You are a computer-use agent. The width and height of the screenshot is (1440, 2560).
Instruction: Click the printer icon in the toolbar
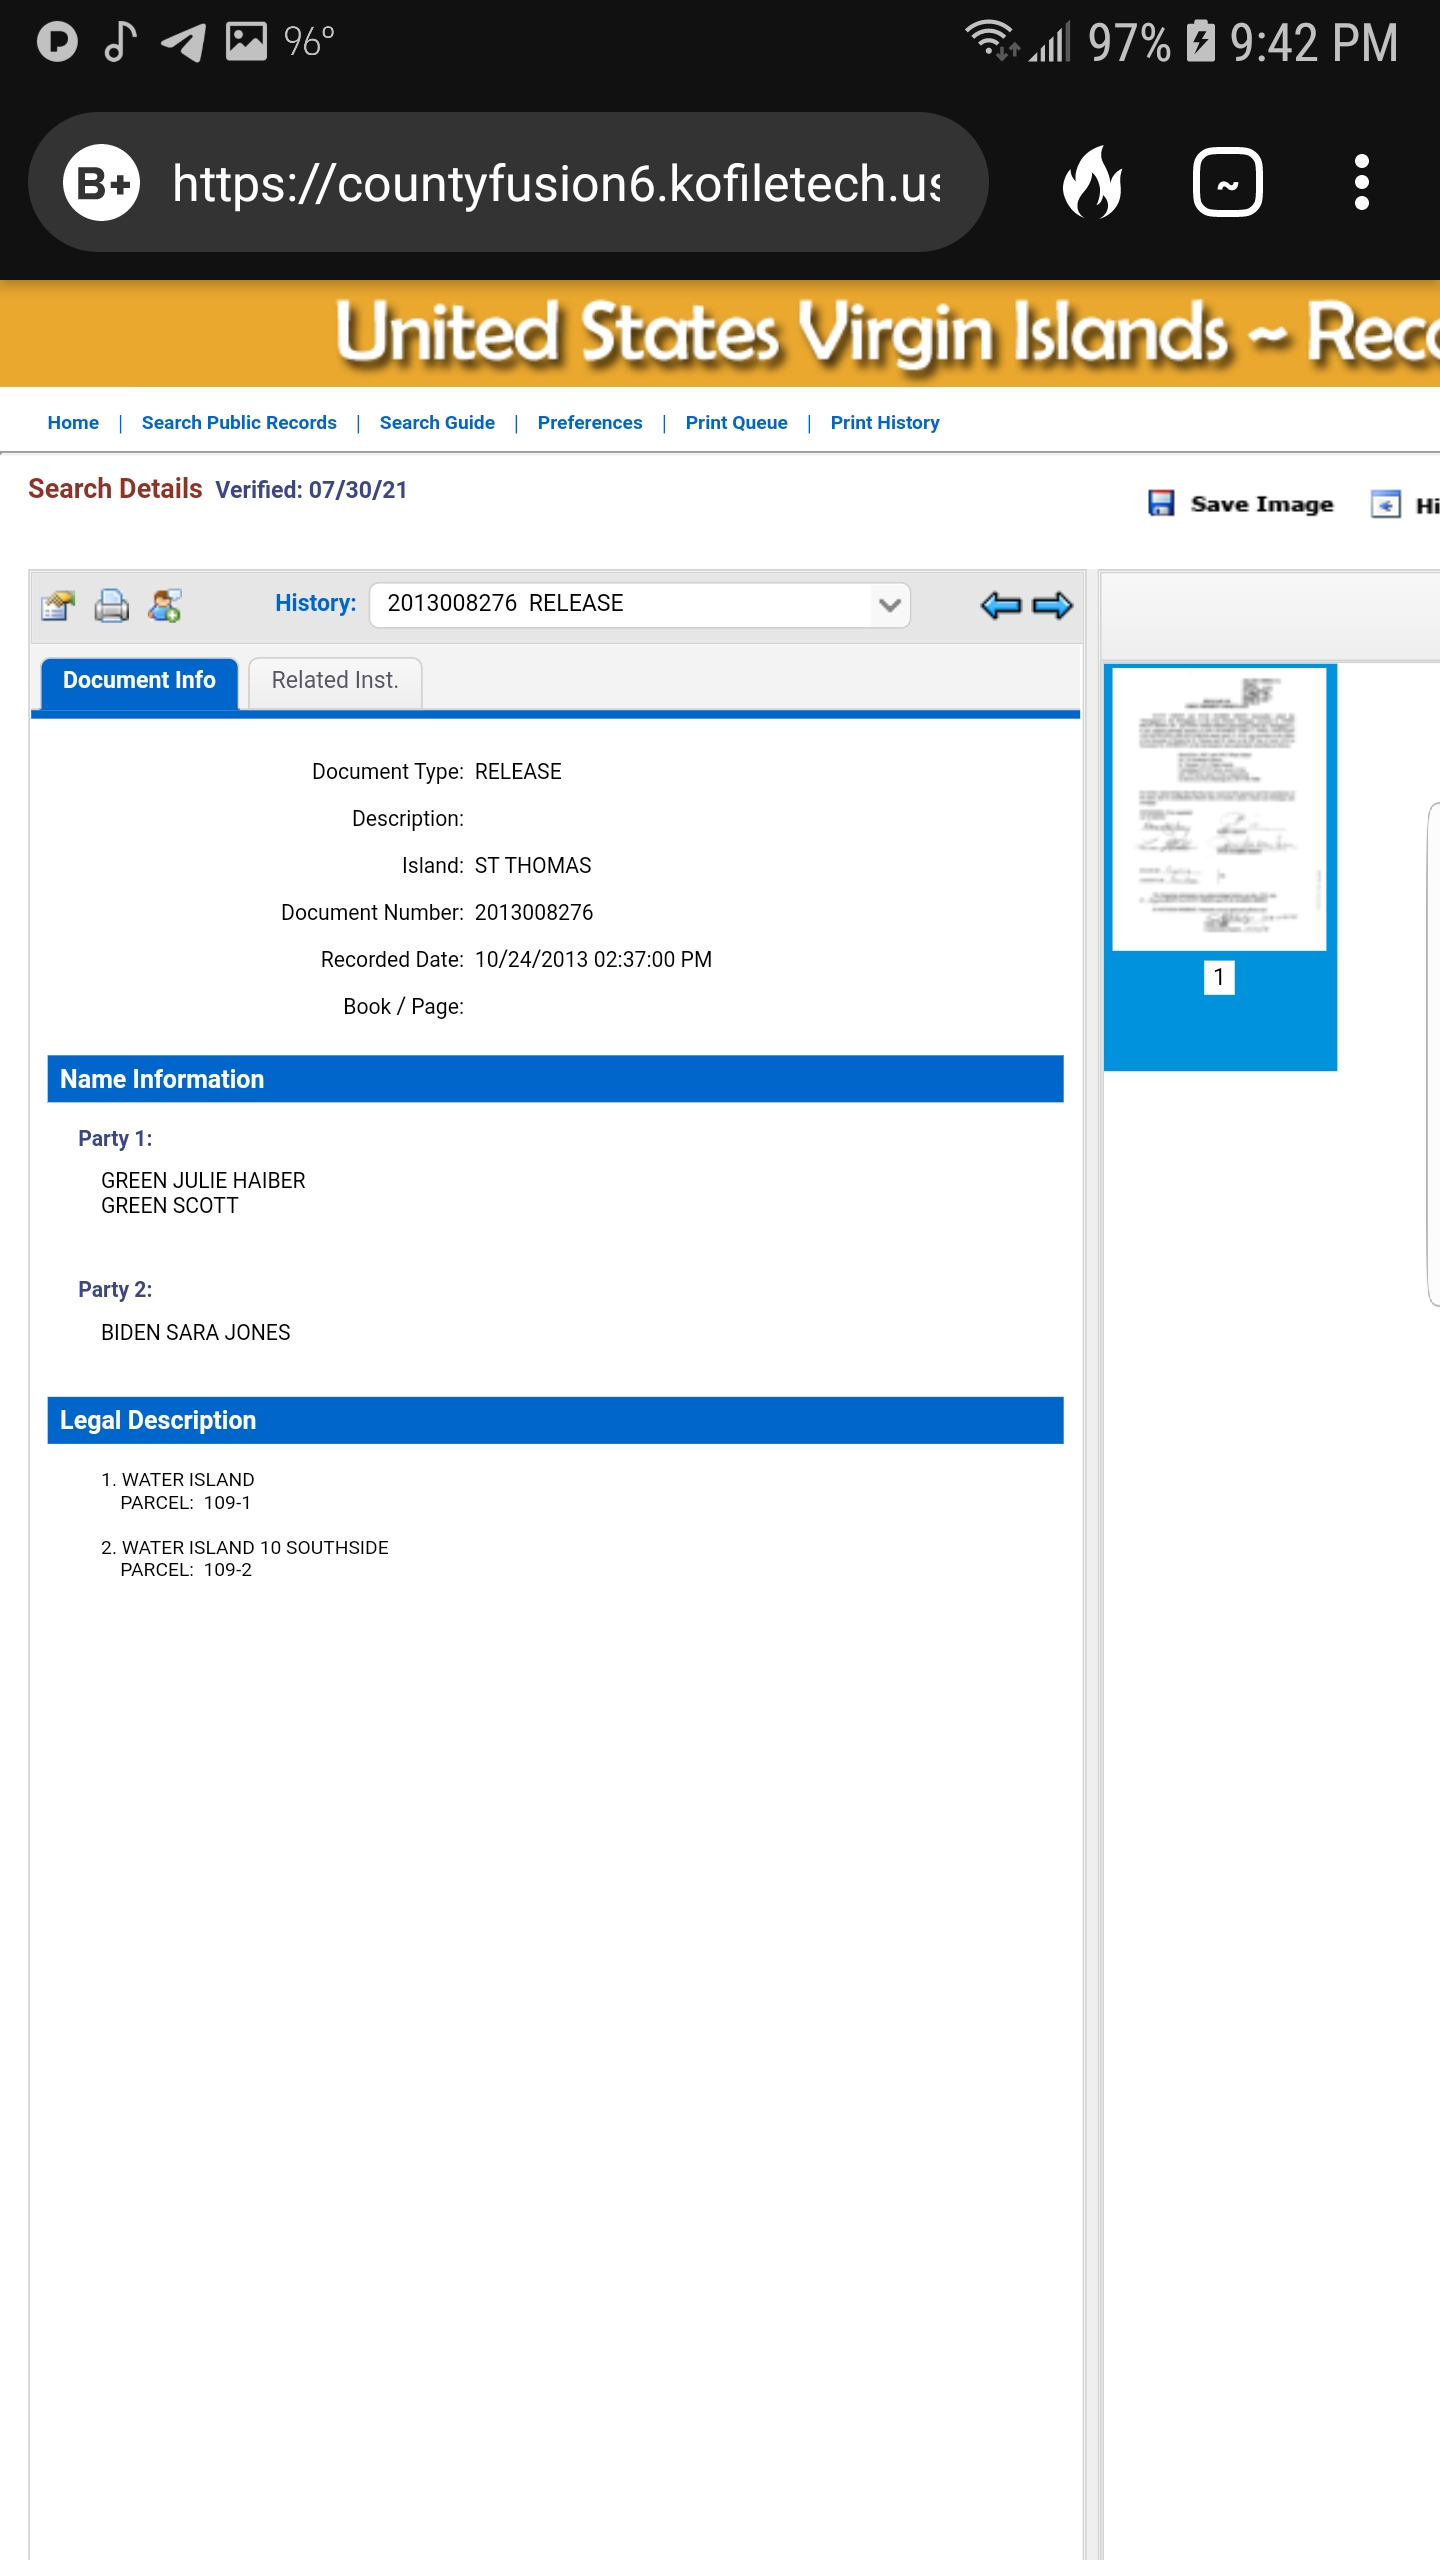click(x=112, y=605)
